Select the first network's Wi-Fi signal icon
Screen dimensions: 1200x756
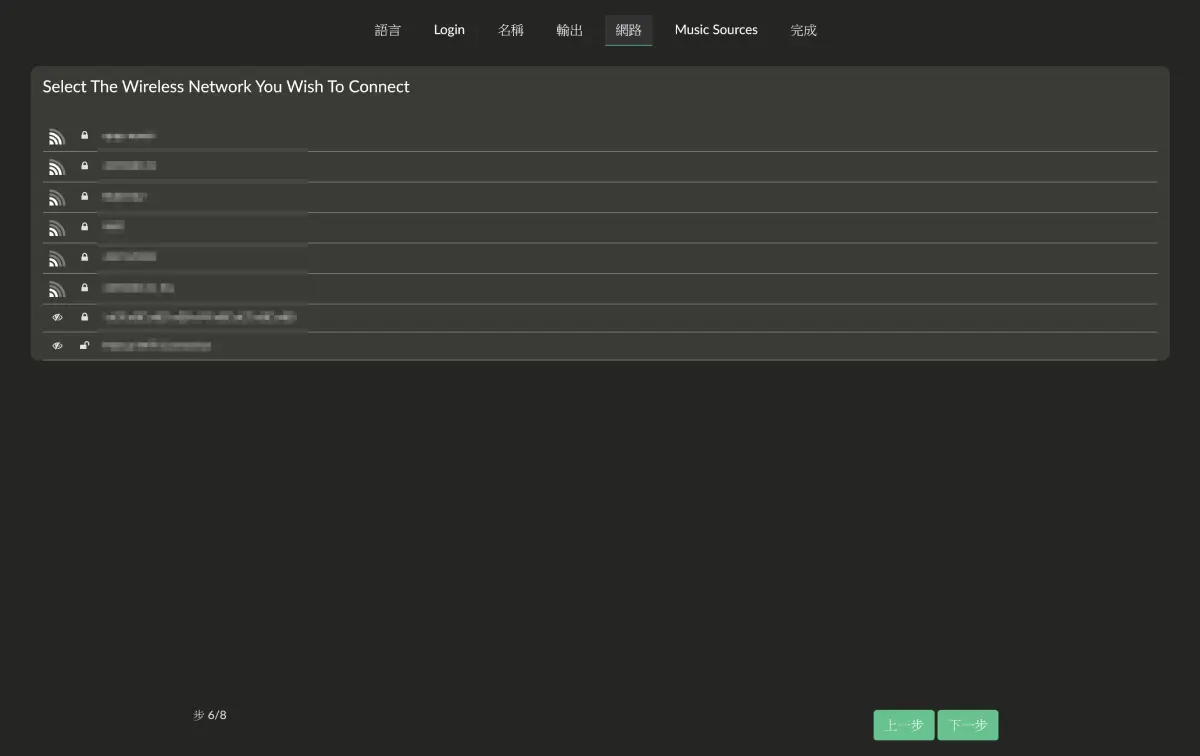[x=57, y=137]
